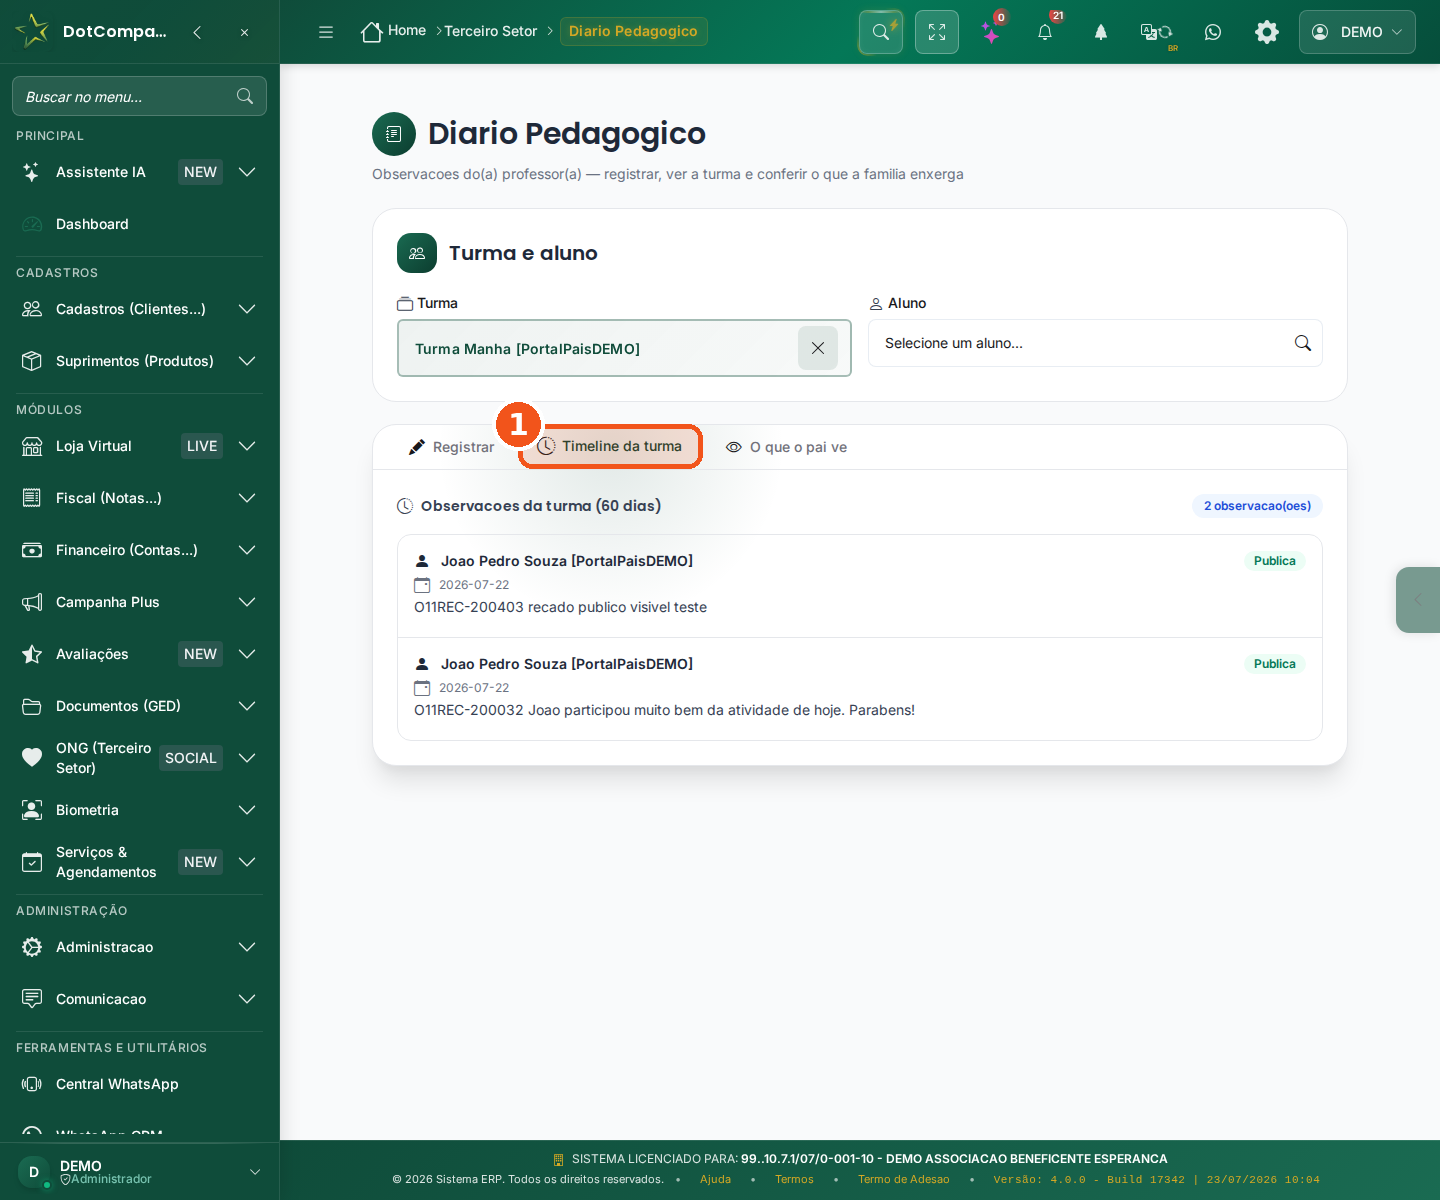Click the Terceiro Setor breadcrumb
The height and width of the screenshot is (1200, 1440).
tap(491, 31)
